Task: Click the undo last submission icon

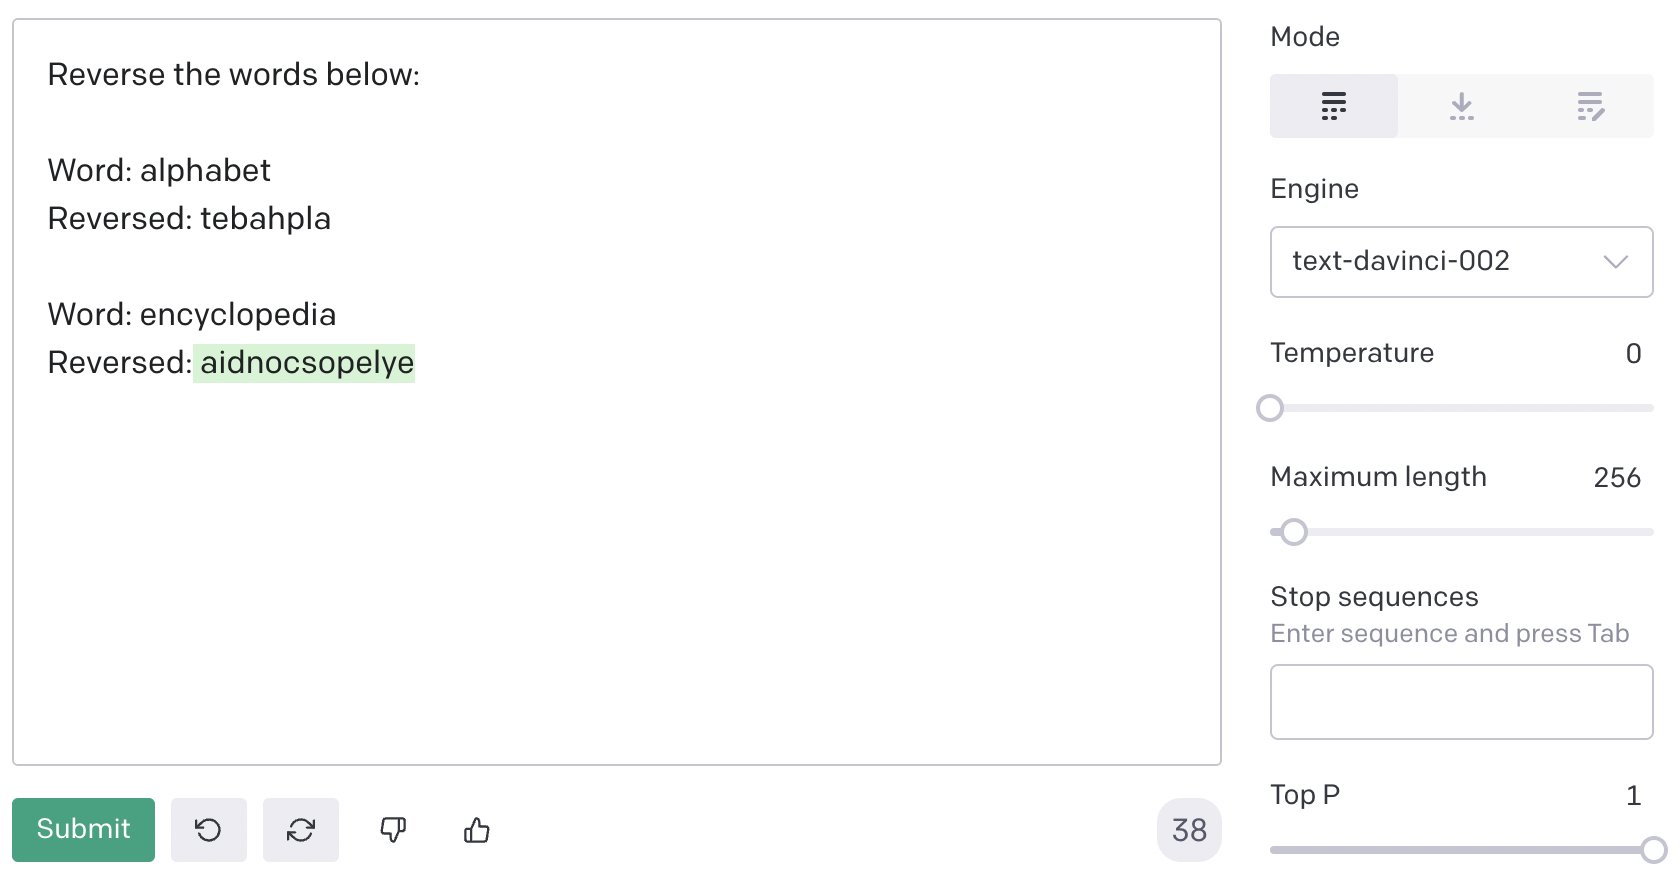Action: tap(208, 830)
